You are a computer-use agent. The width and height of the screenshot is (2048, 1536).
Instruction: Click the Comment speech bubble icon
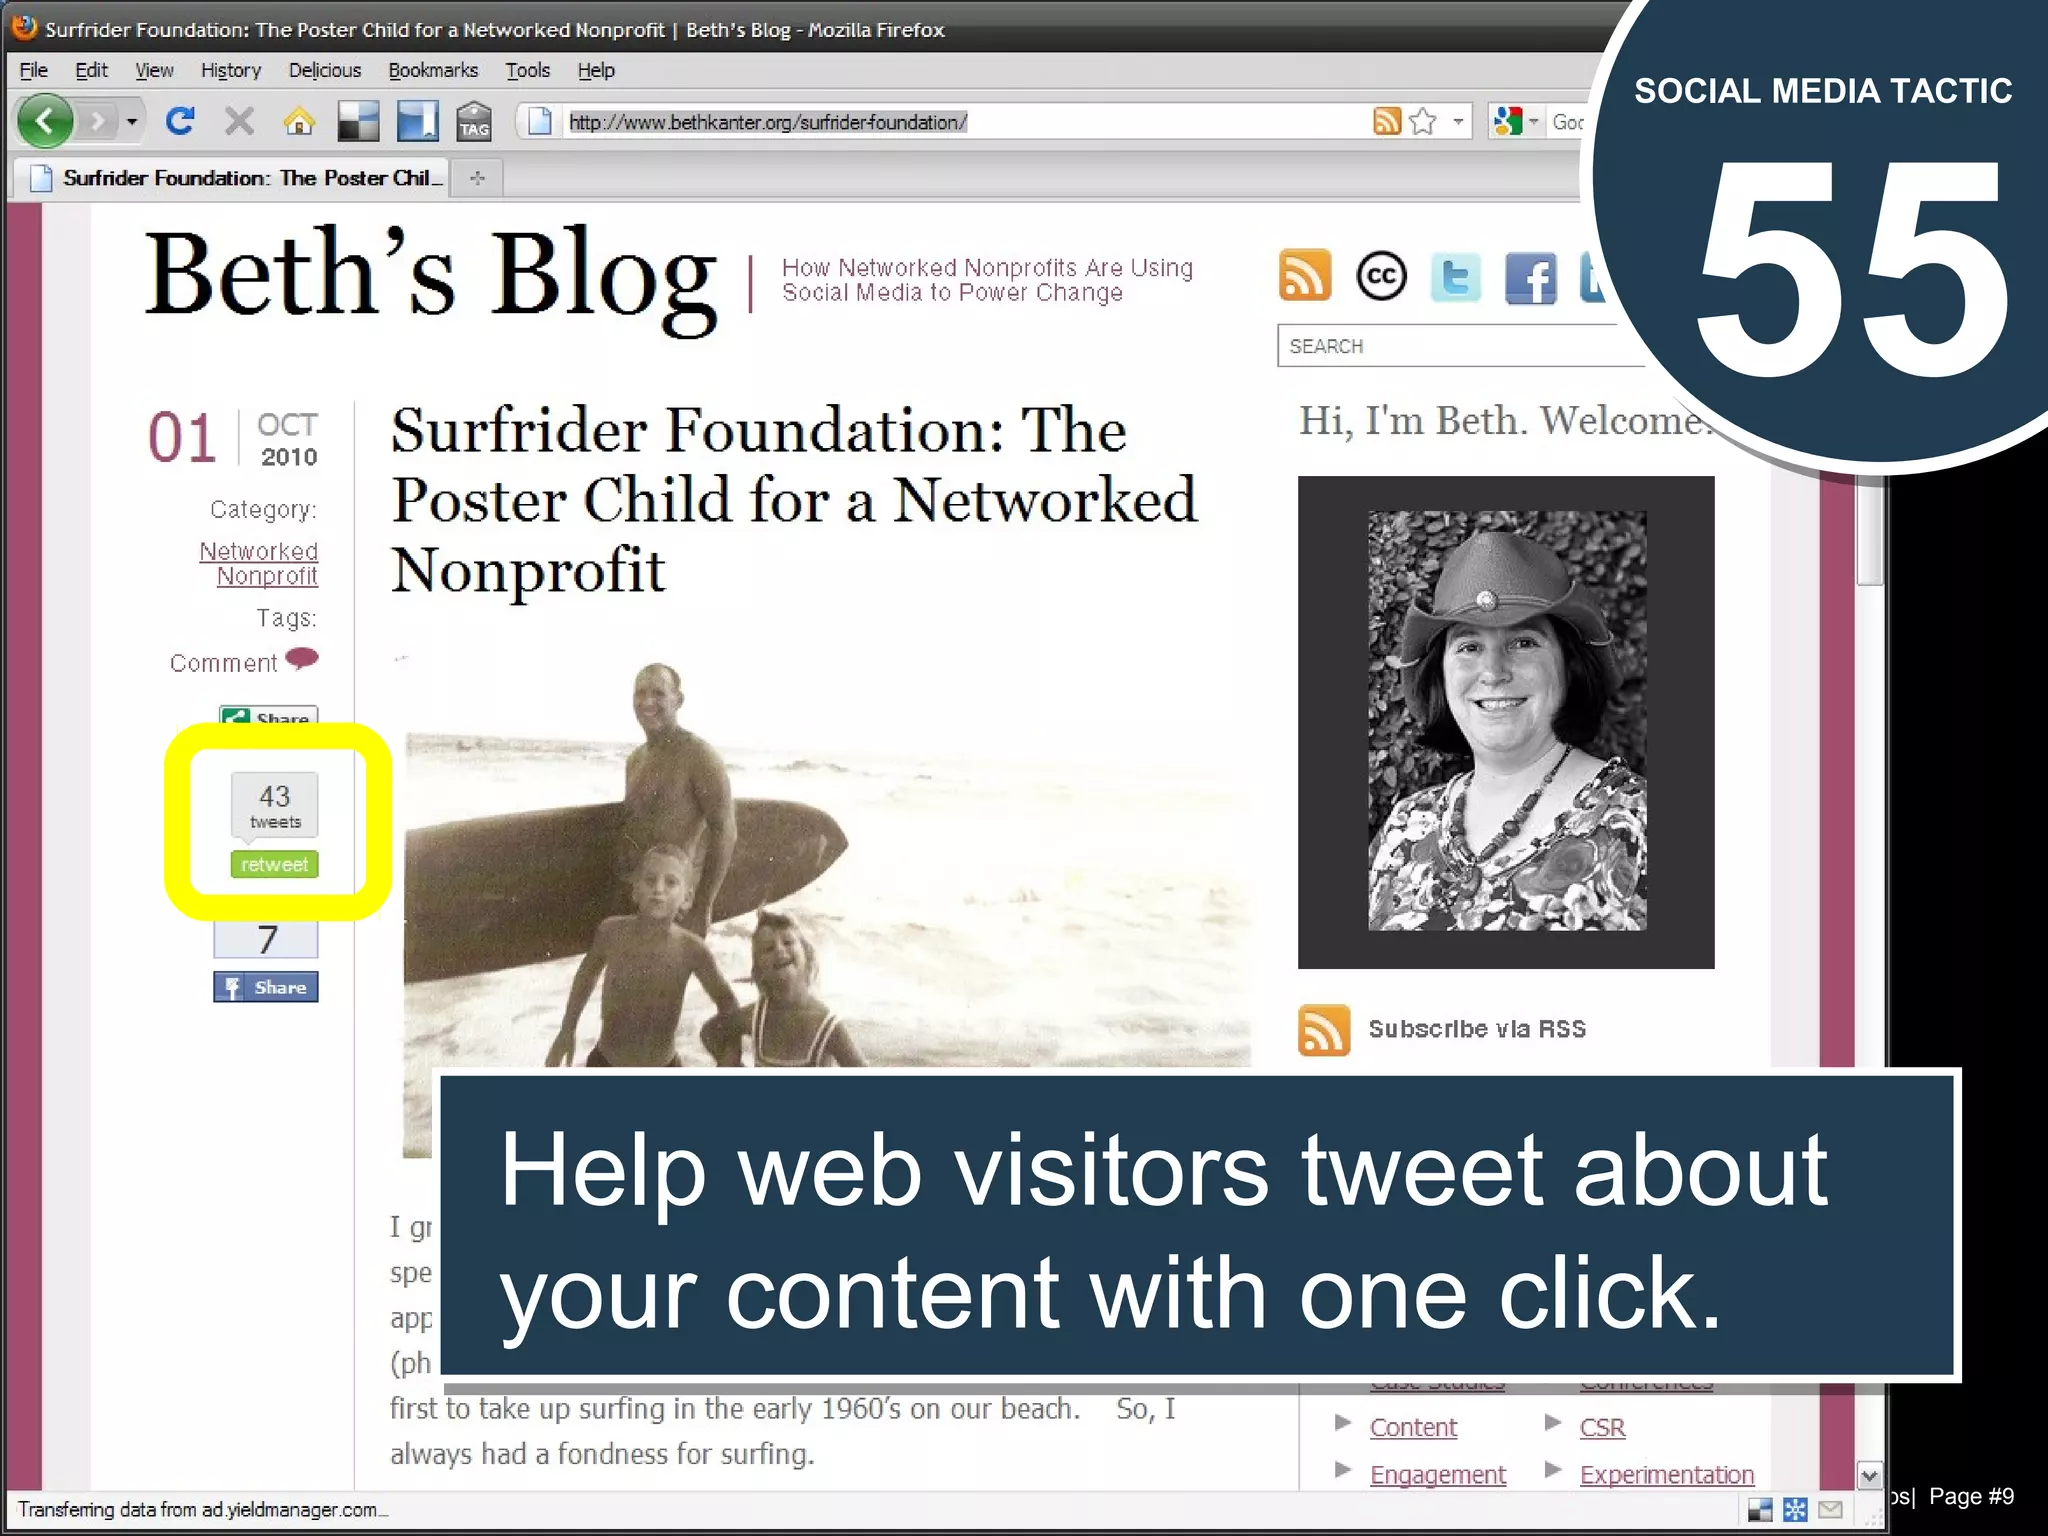(302, 659)
